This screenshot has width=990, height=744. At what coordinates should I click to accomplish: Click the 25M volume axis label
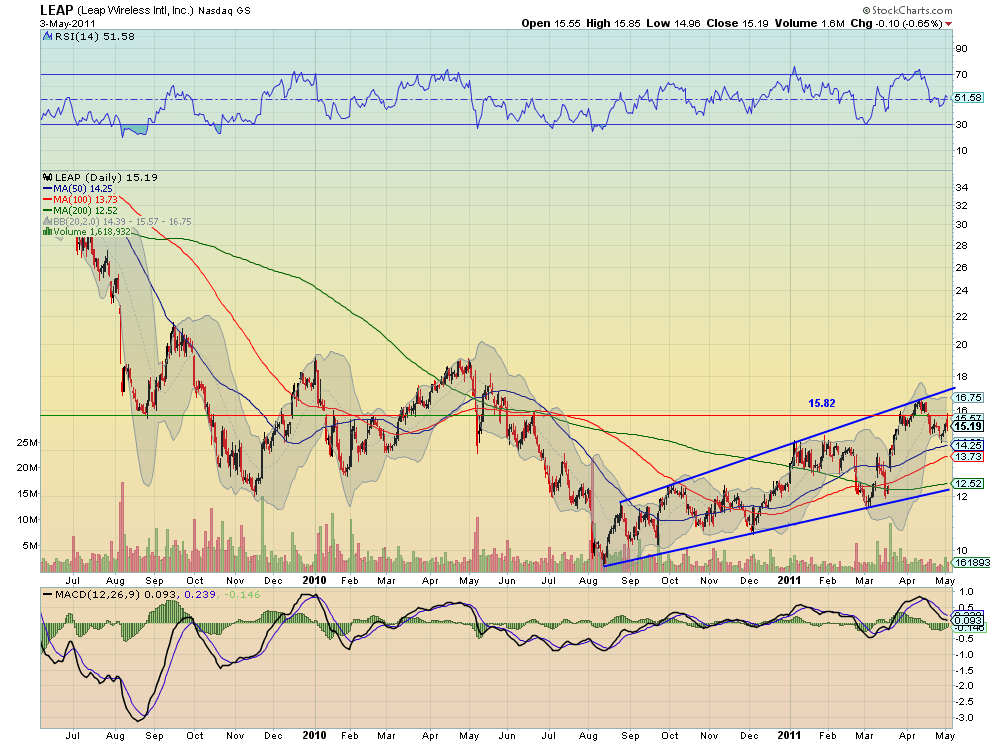point(27,443)
